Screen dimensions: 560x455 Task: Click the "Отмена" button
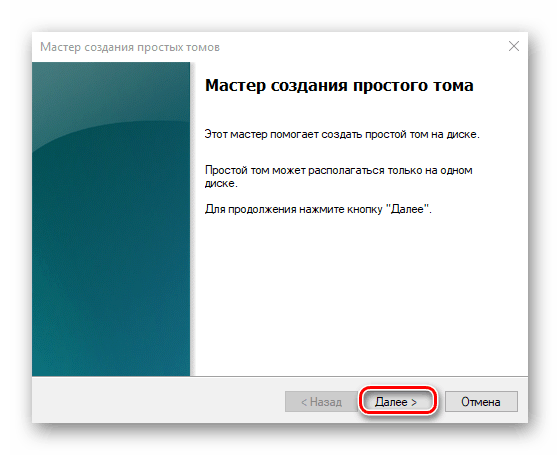pyautogui.click(x=481, y=402)
